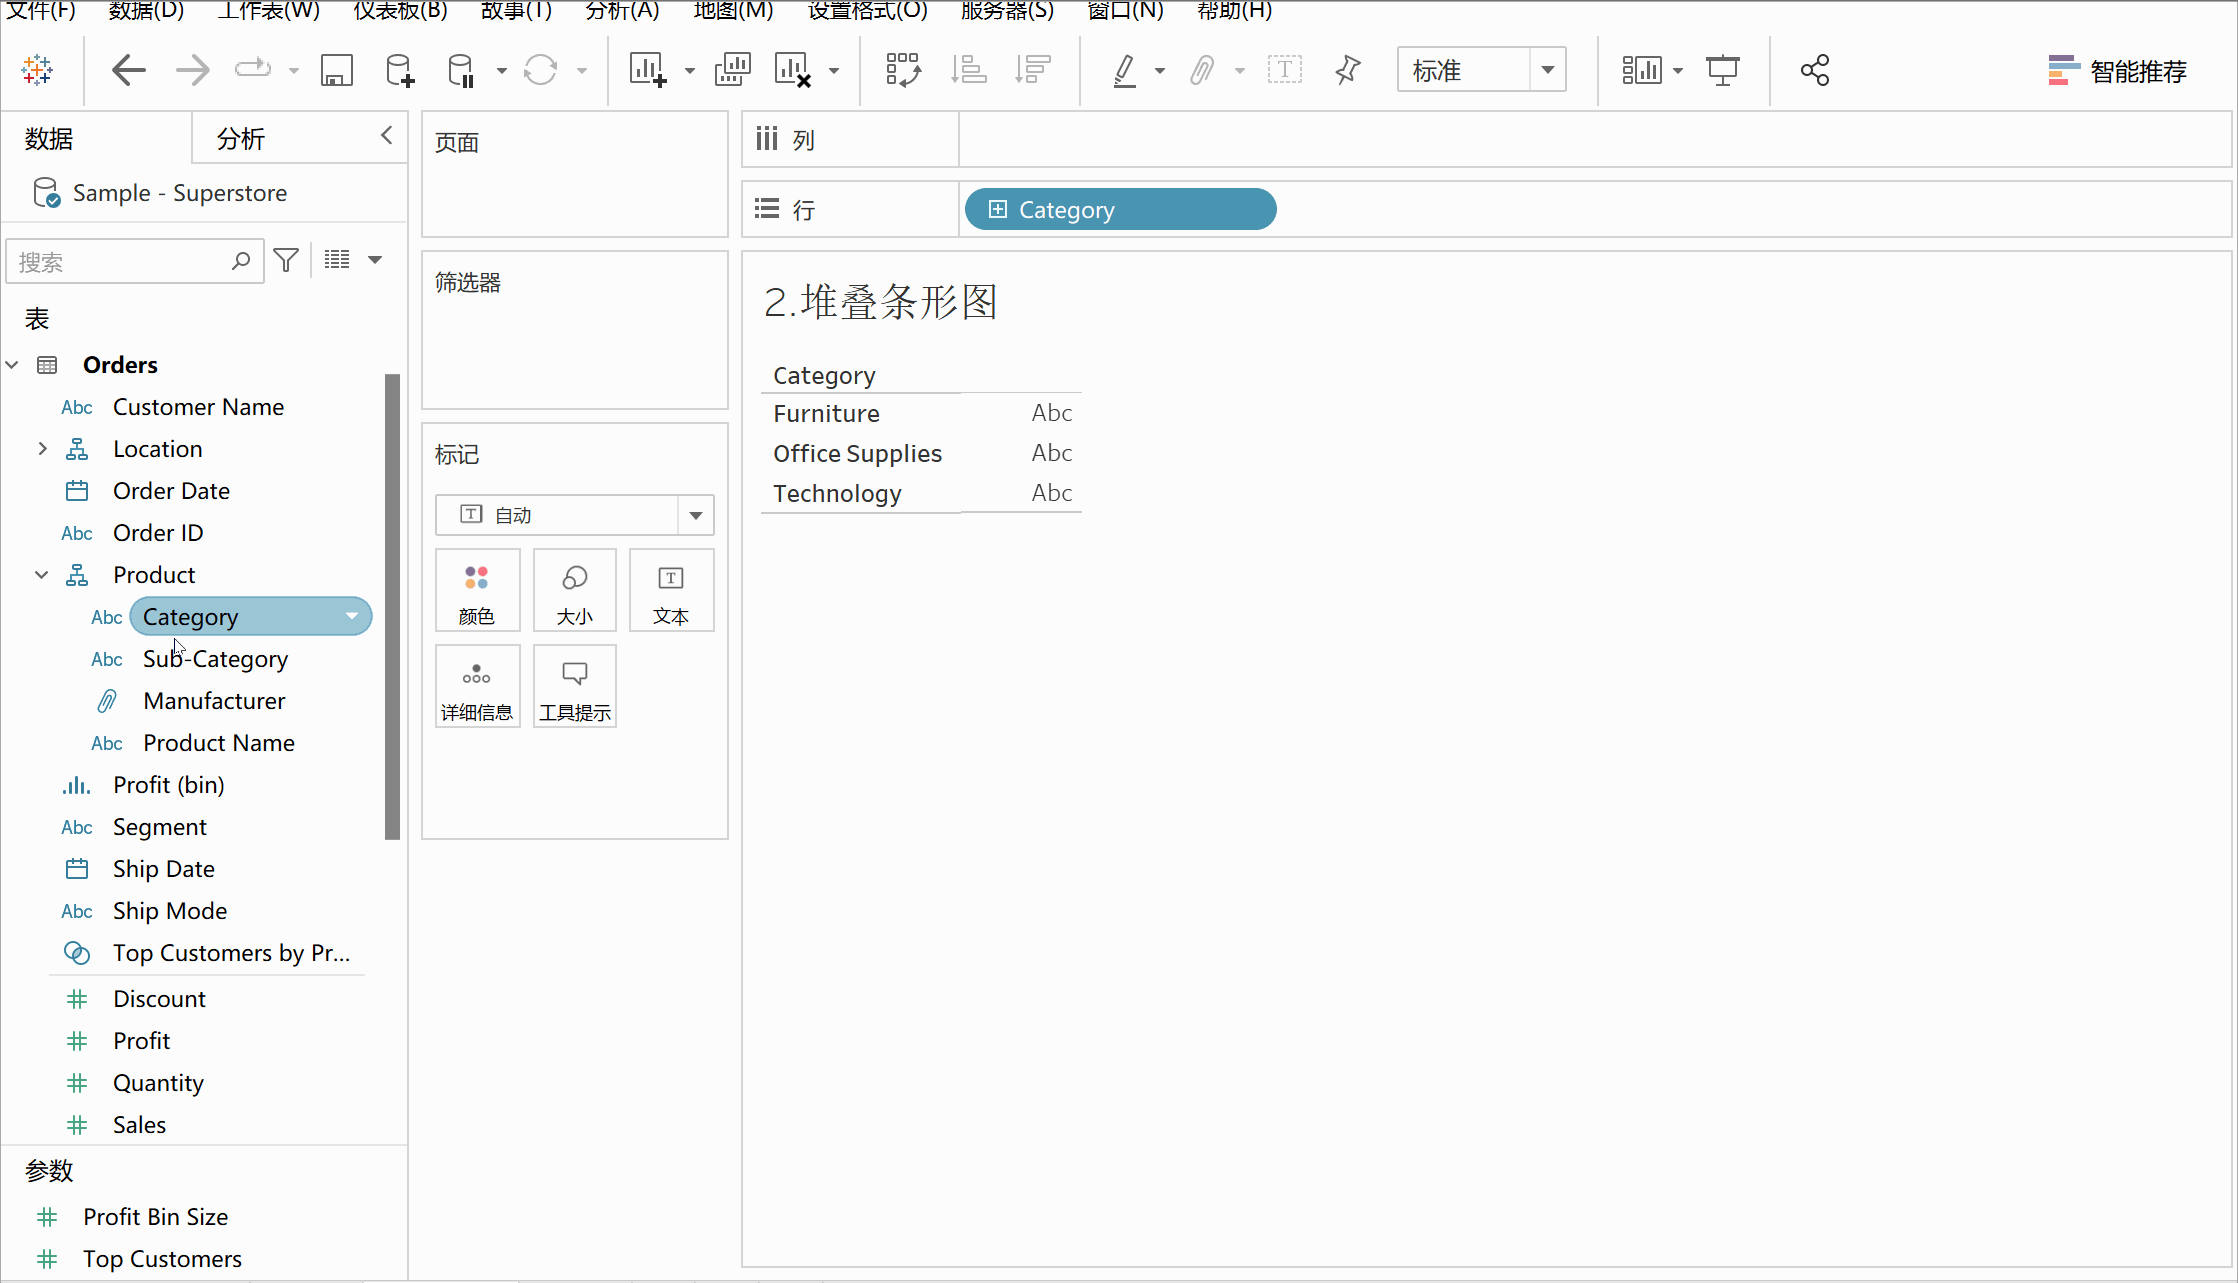Click the 颜色 color marks button
The width and height of the screenshot is (2238, 1283).
(x=477, y=591)
